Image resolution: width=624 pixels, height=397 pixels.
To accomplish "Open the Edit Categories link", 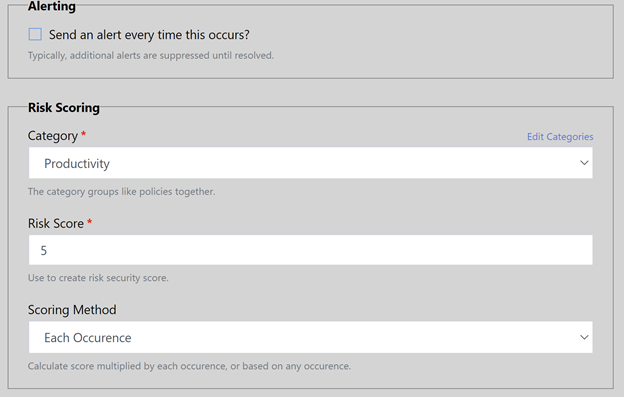I will coord(560,137).
